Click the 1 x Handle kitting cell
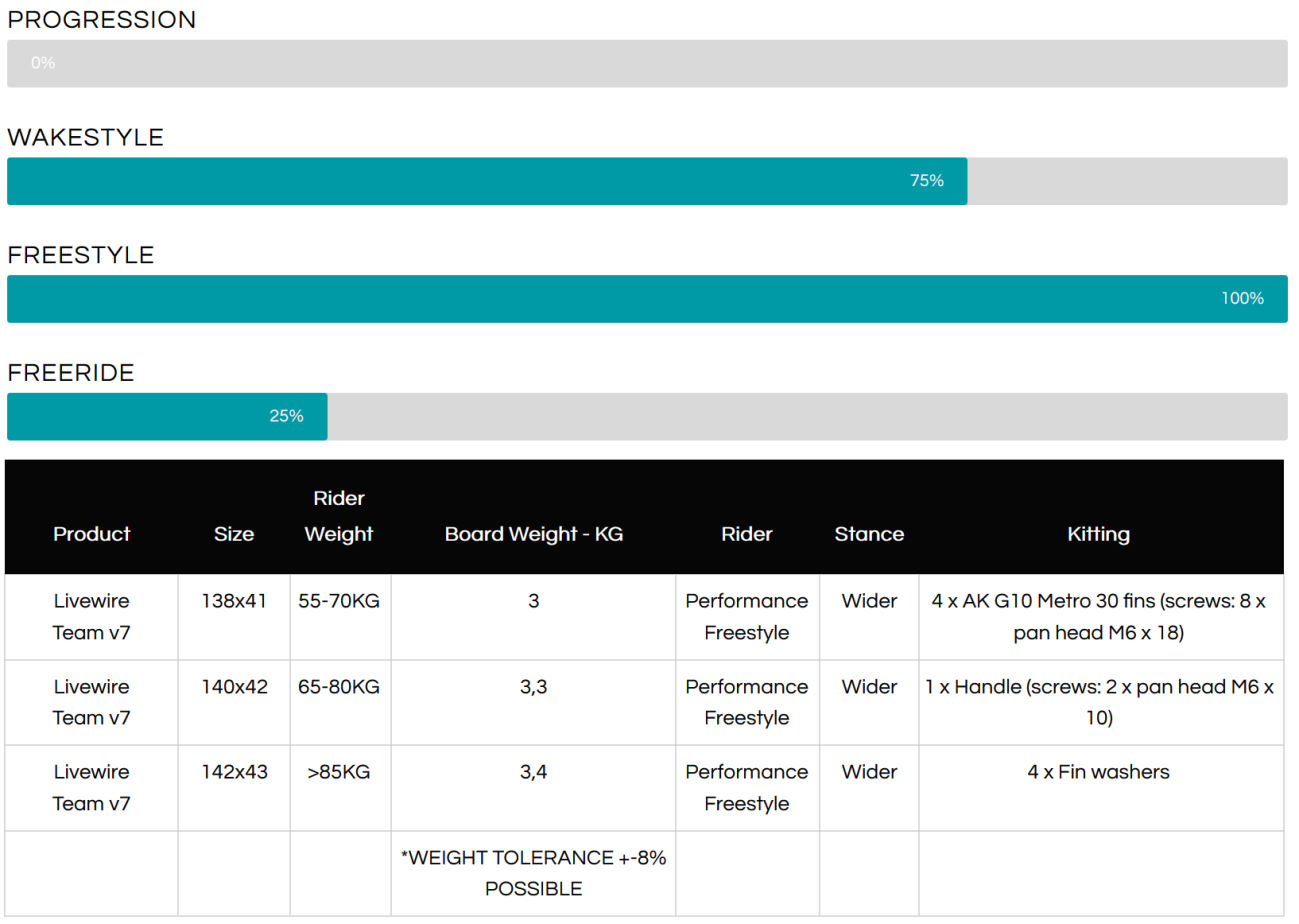 coord(1098,702)
